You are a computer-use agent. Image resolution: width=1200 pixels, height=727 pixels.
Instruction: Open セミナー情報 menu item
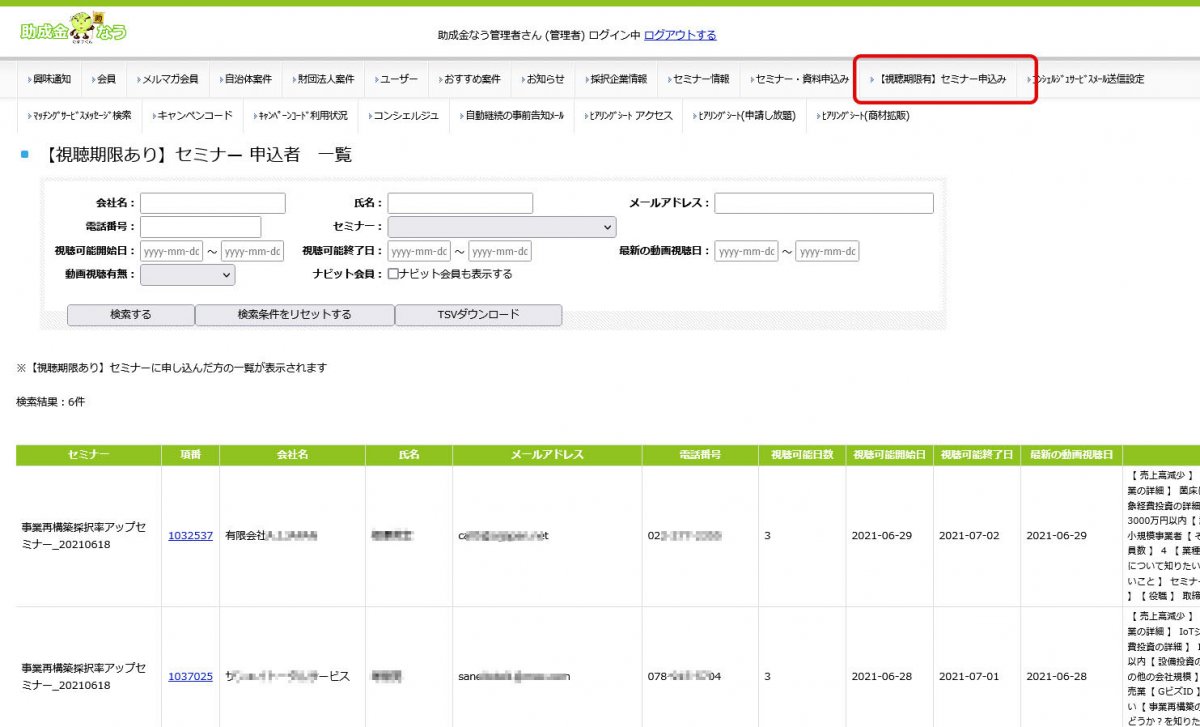click(699, 79)
